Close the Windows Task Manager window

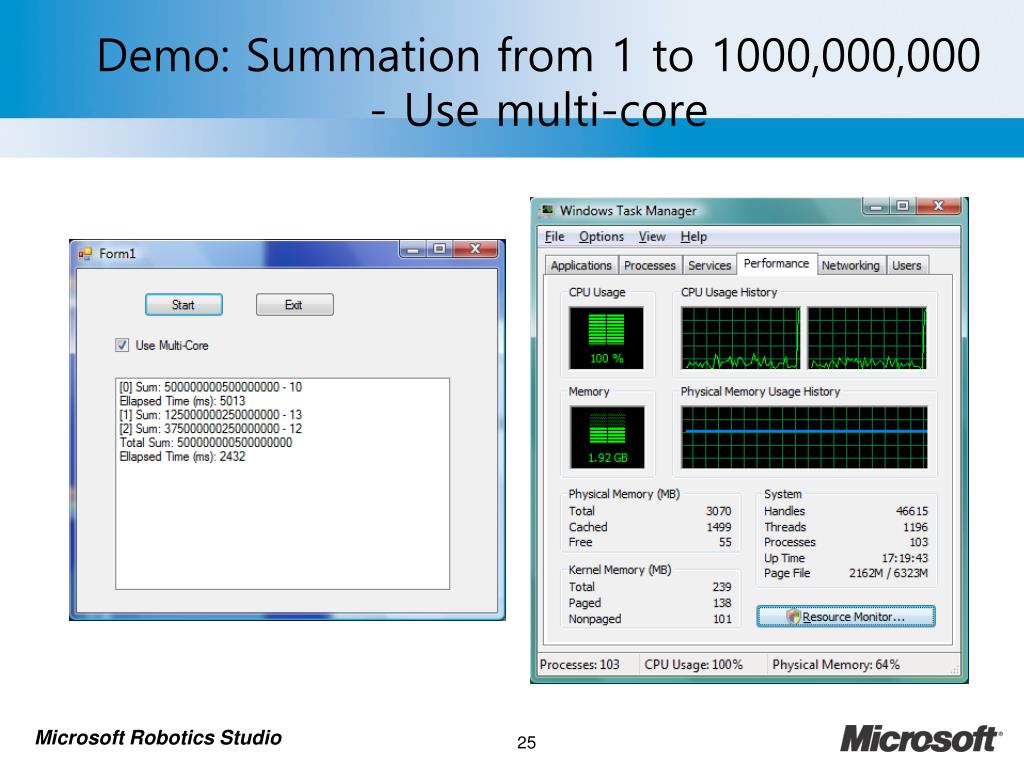[x=938, y=206]
